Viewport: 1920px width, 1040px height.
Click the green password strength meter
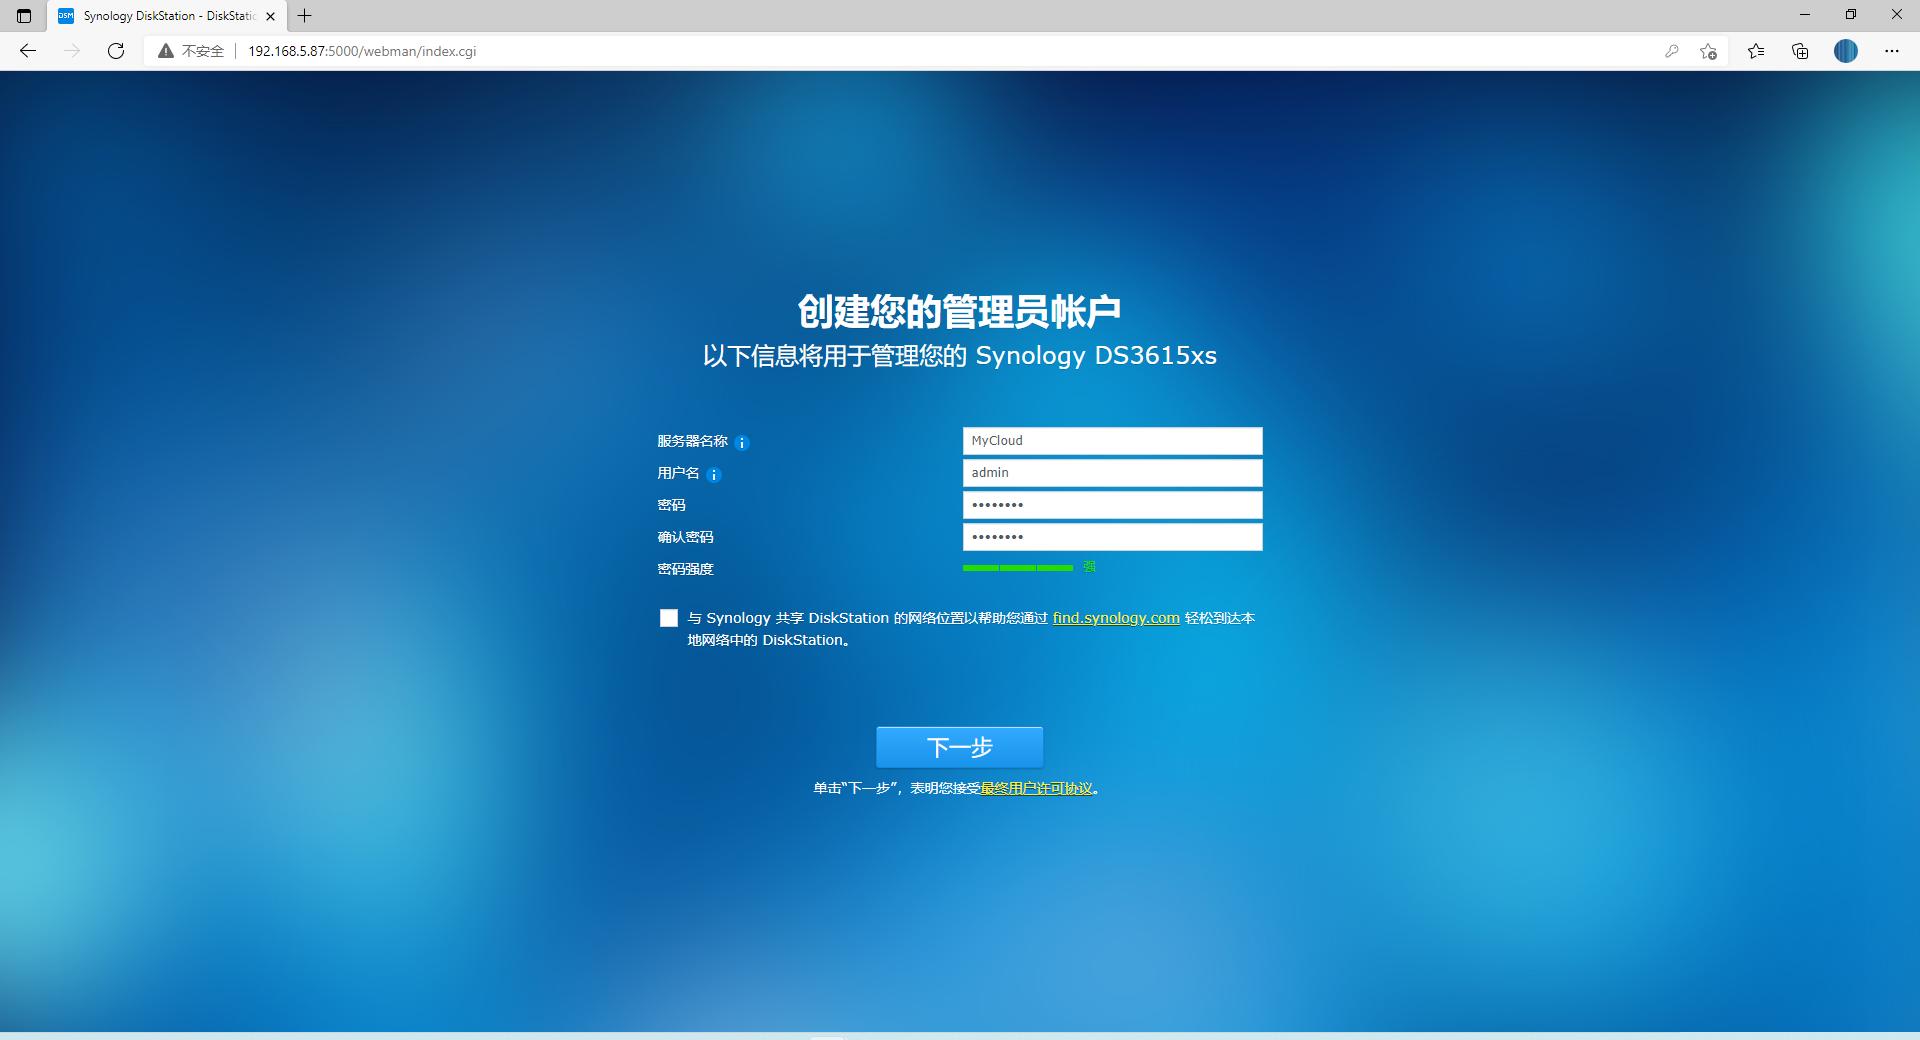(1018, 567)
